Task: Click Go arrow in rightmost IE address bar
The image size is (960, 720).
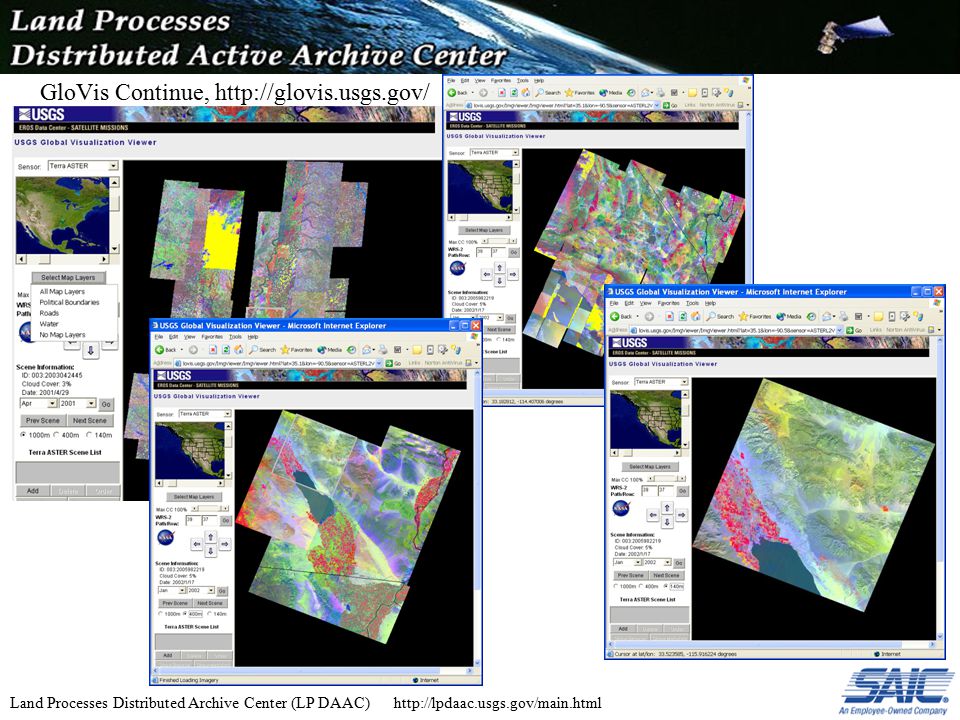Action: pos(850,330)
